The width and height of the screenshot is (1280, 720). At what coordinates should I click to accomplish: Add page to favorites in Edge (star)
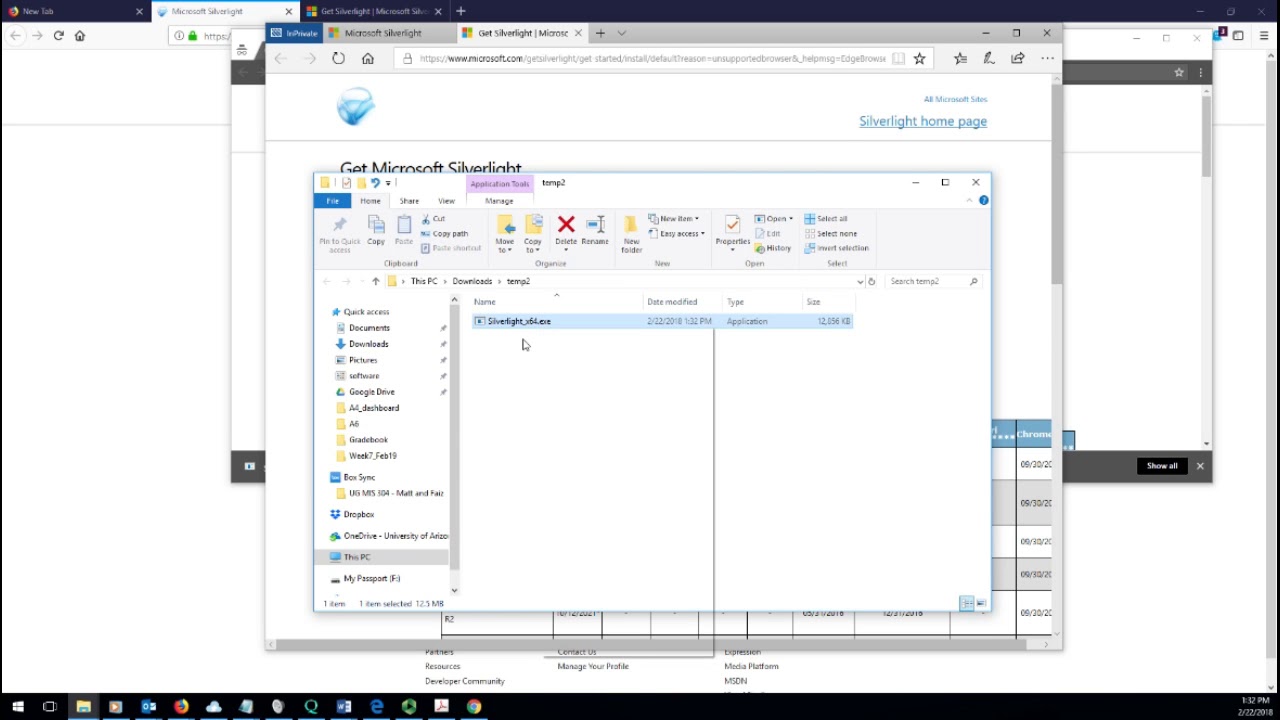[x=920, y=59]
